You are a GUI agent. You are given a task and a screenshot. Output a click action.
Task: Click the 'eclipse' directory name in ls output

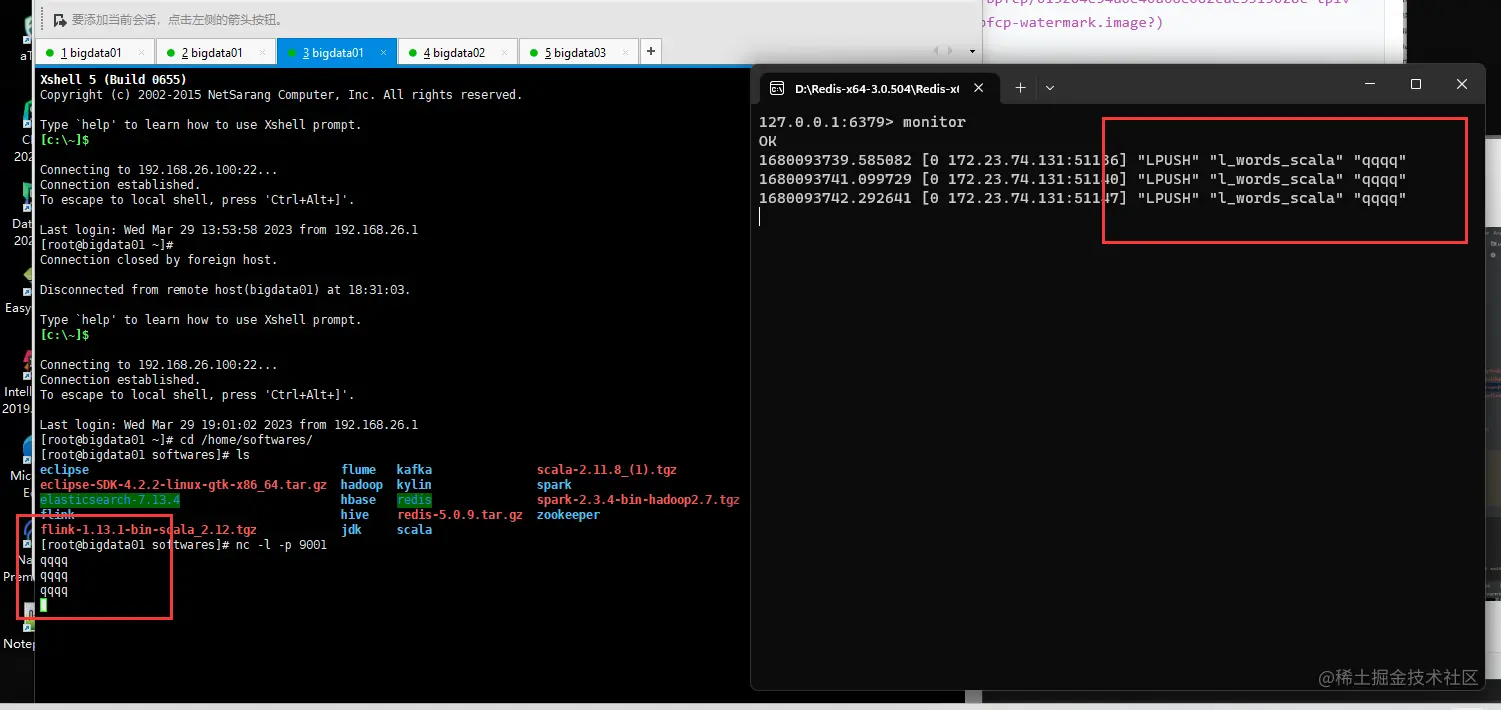(x=64, y=470)
